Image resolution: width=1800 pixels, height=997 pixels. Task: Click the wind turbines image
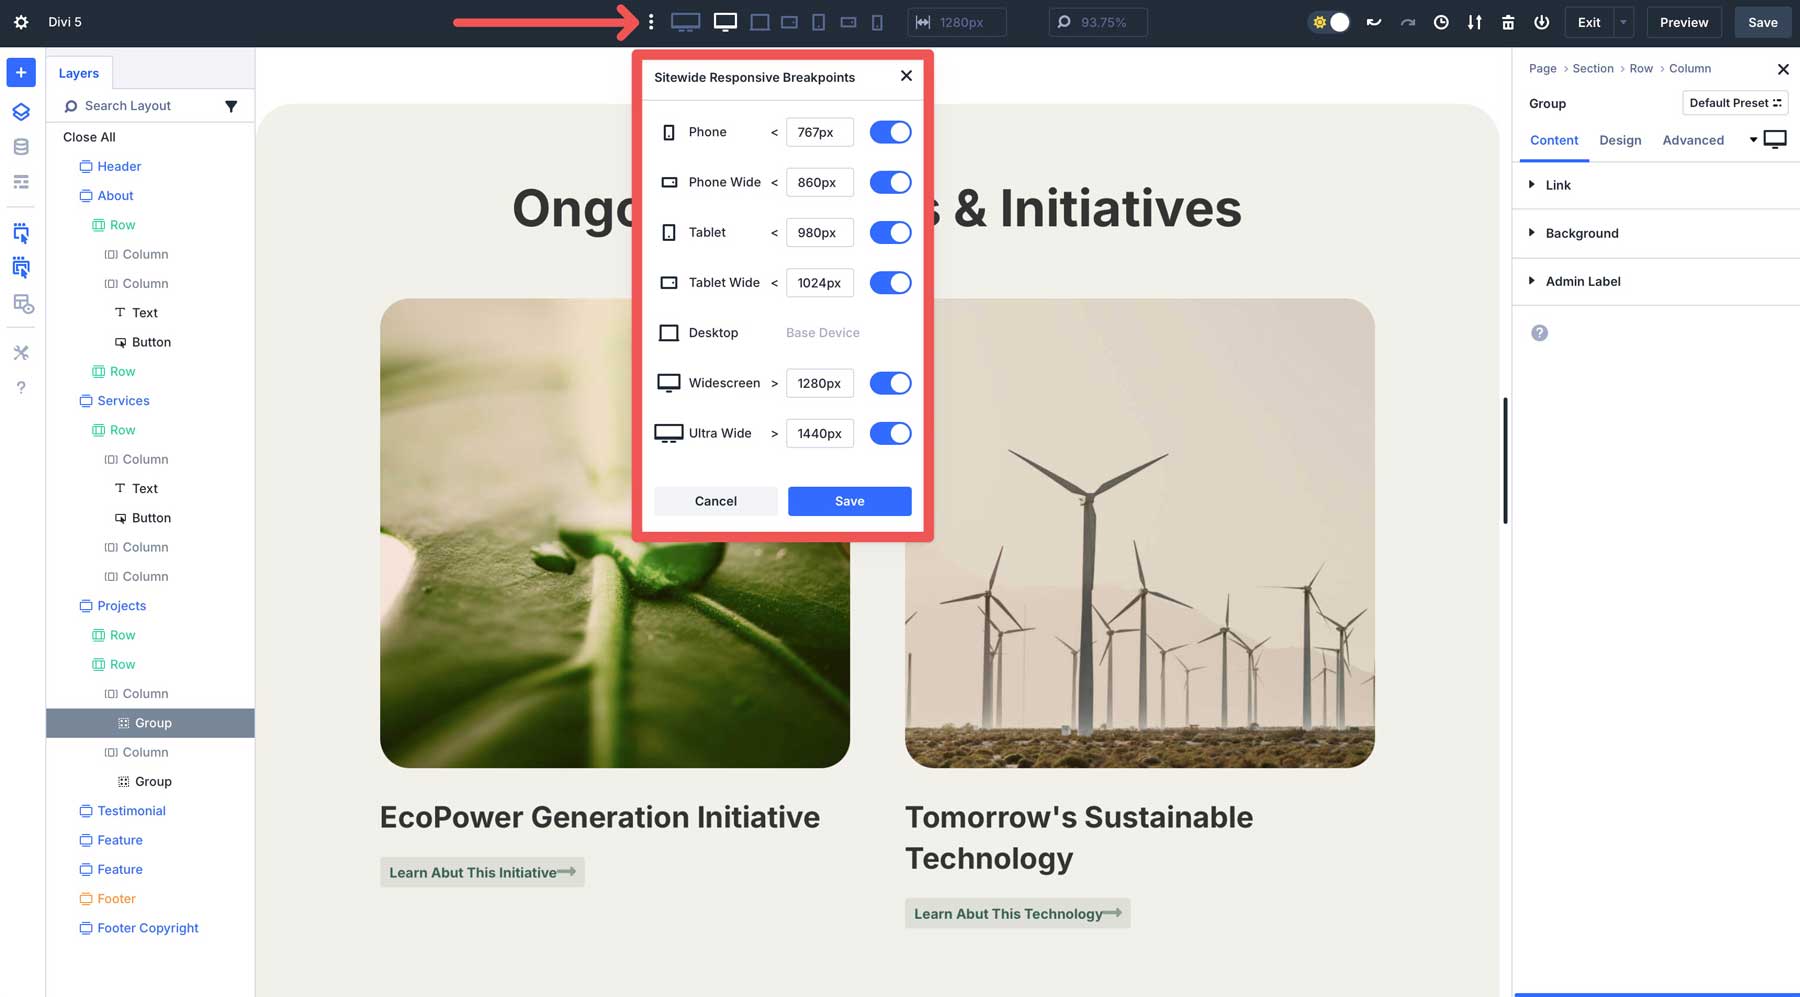1139,533
